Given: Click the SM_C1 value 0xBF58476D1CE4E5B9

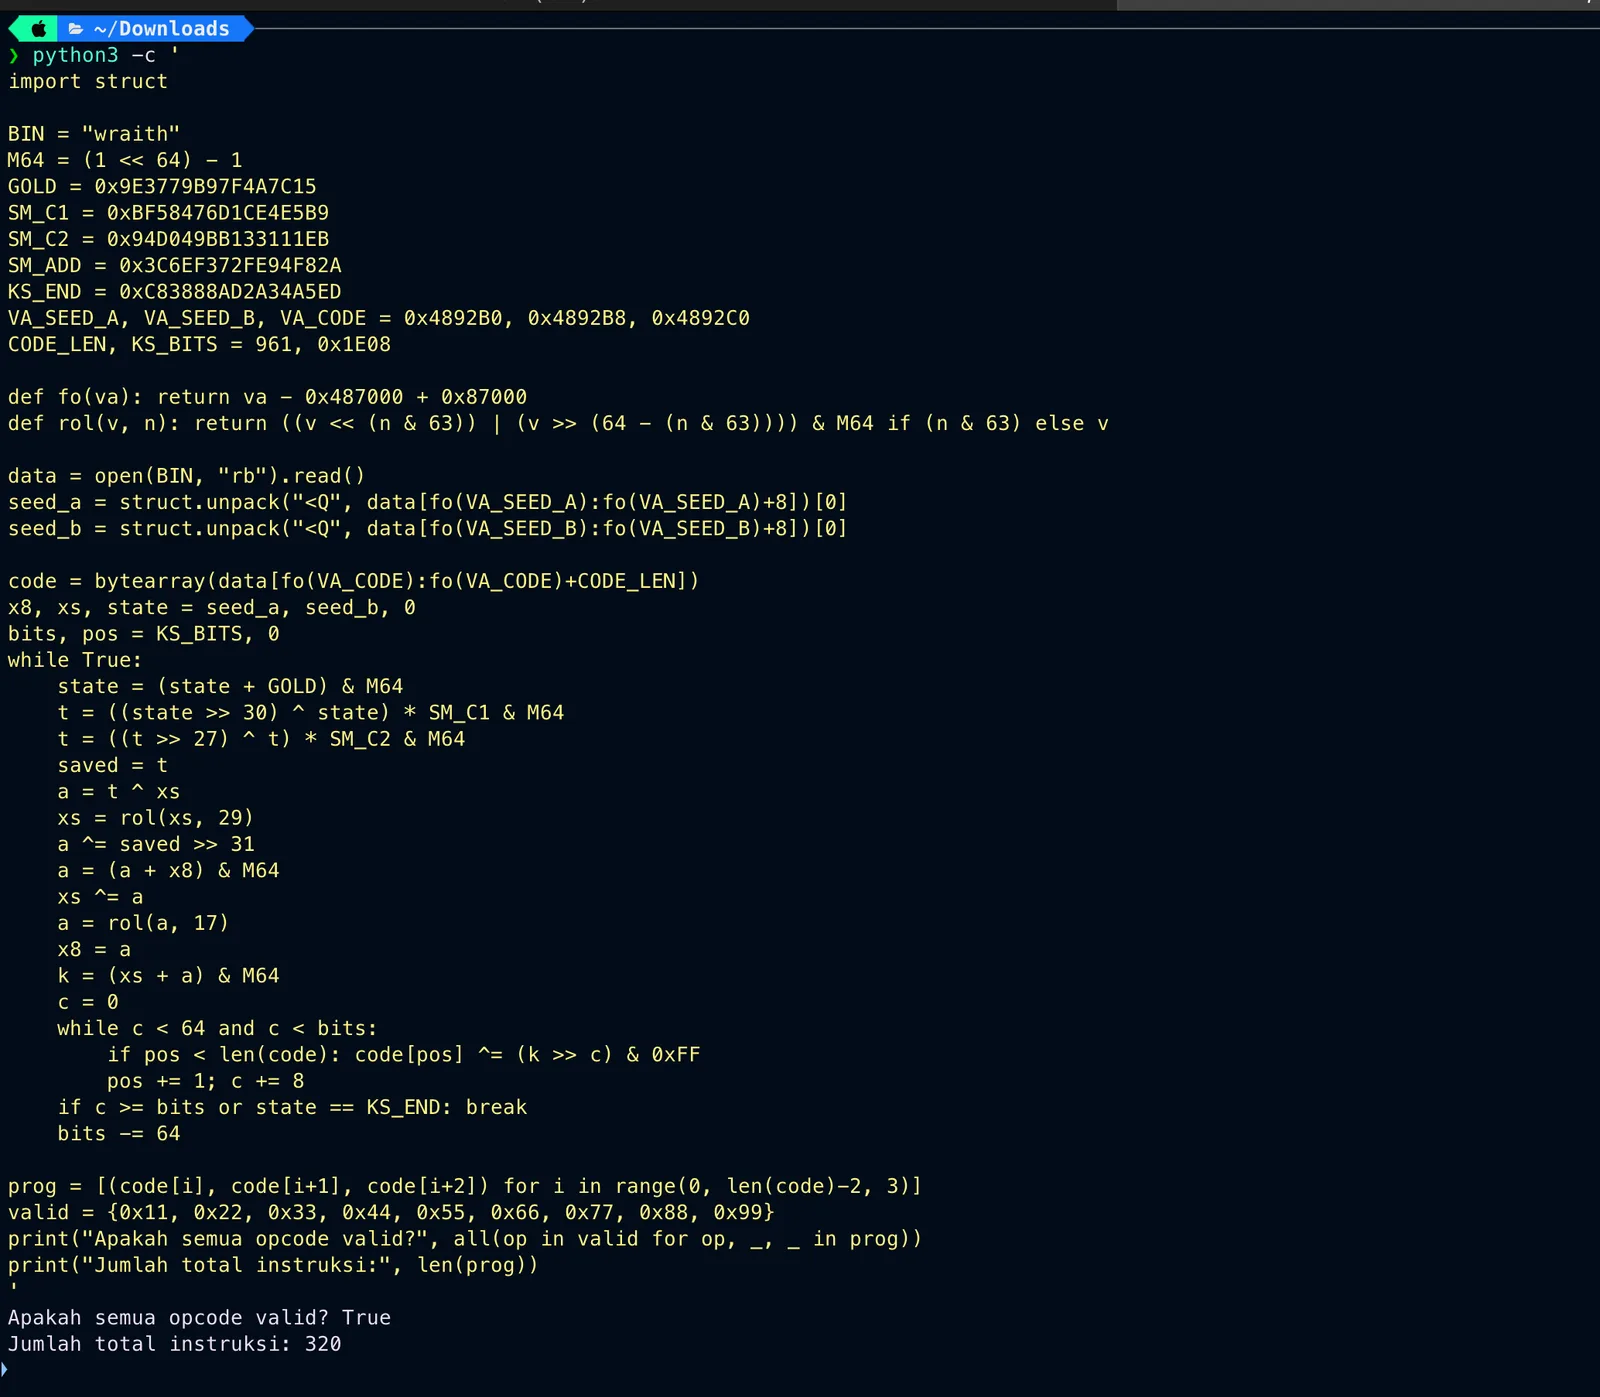Looking at the screenshot, I should [218, 213].
